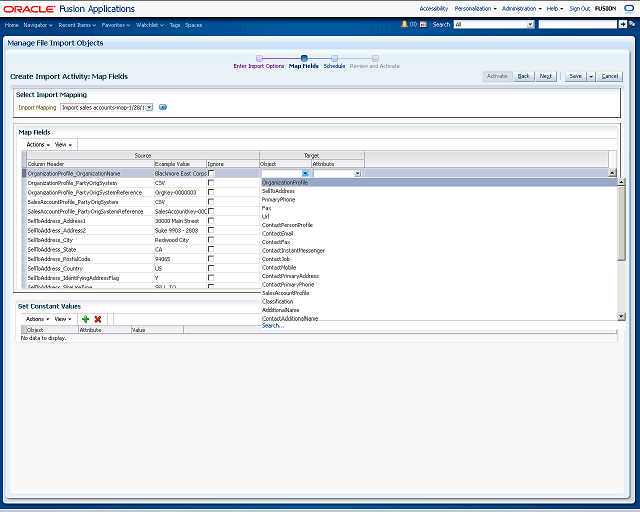Open the Import Mapping dropdown
The image size is (640, 512).
pos(148,107)
